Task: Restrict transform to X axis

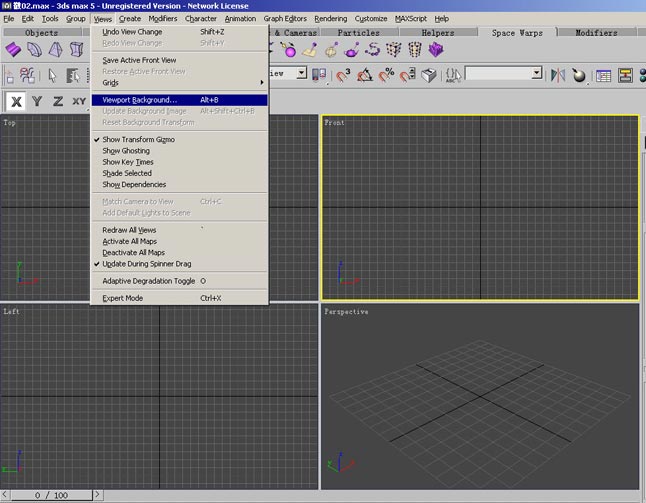Action: [x=16, y=101]
